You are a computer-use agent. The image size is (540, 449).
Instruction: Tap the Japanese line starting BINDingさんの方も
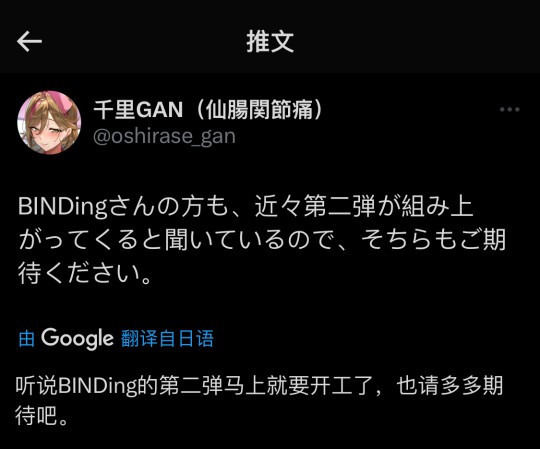coord(246,207)
